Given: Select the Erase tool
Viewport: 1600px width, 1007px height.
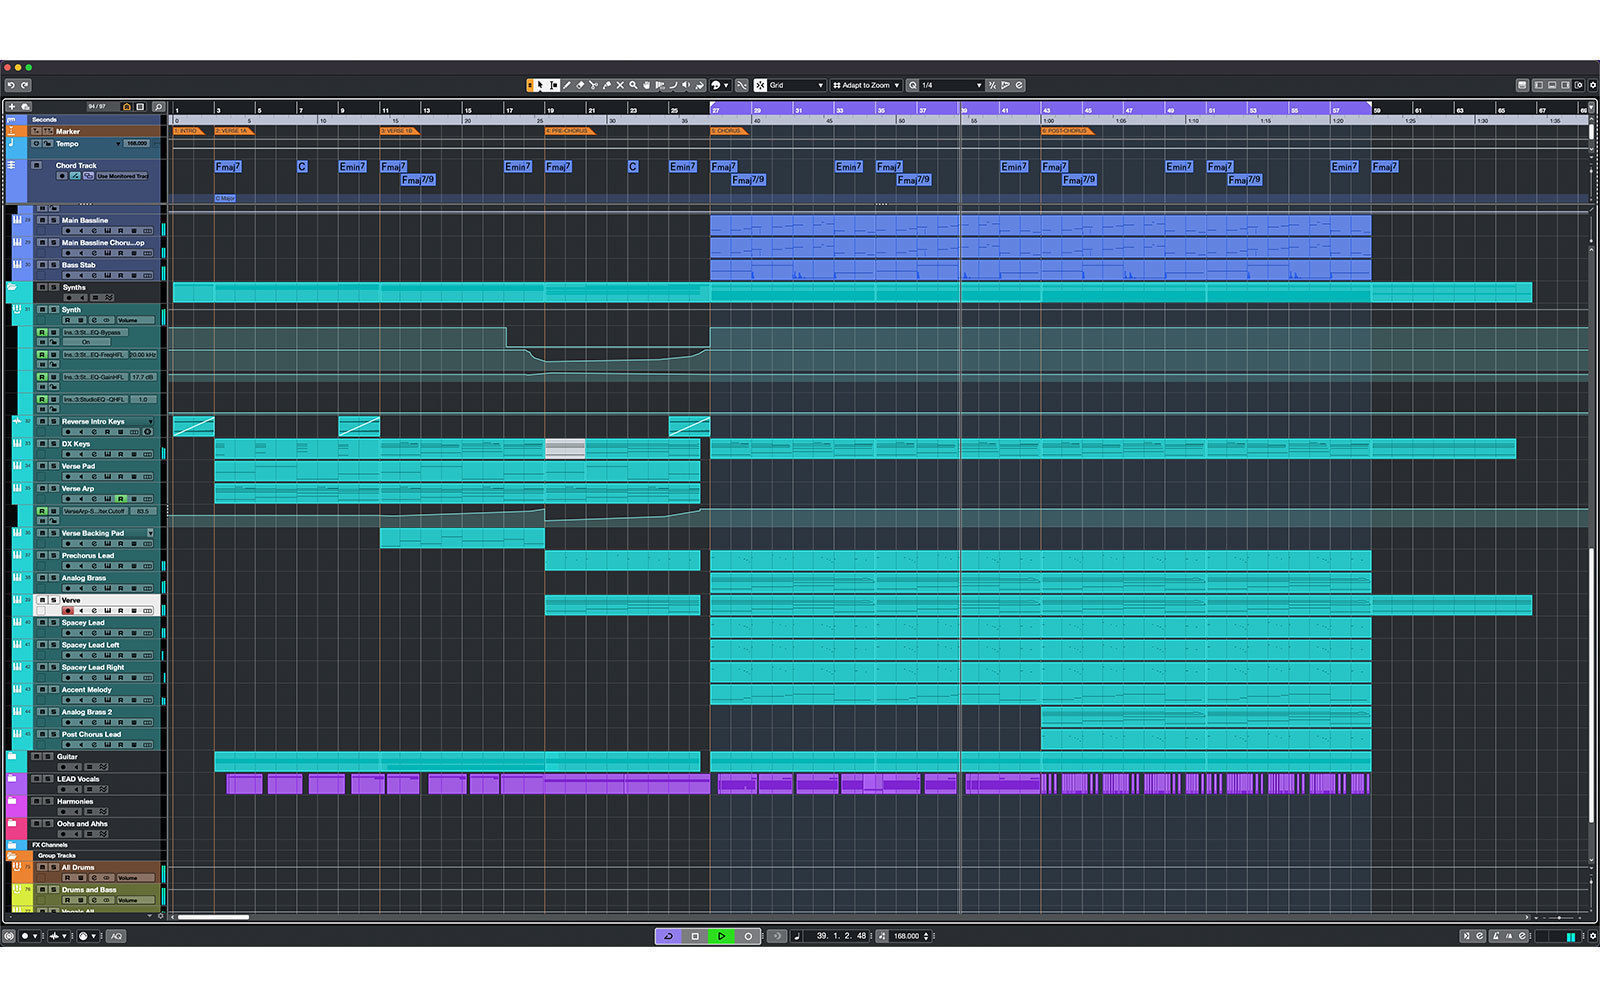Looking at the screenshot, I should point(580,85).
